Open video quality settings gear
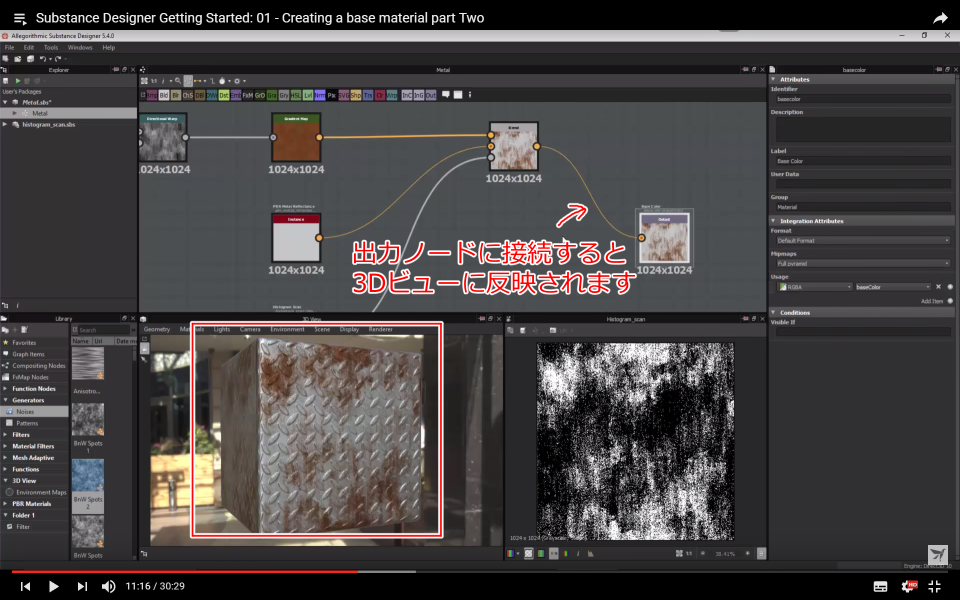960x600 pixels. click(x=909, y=587)
